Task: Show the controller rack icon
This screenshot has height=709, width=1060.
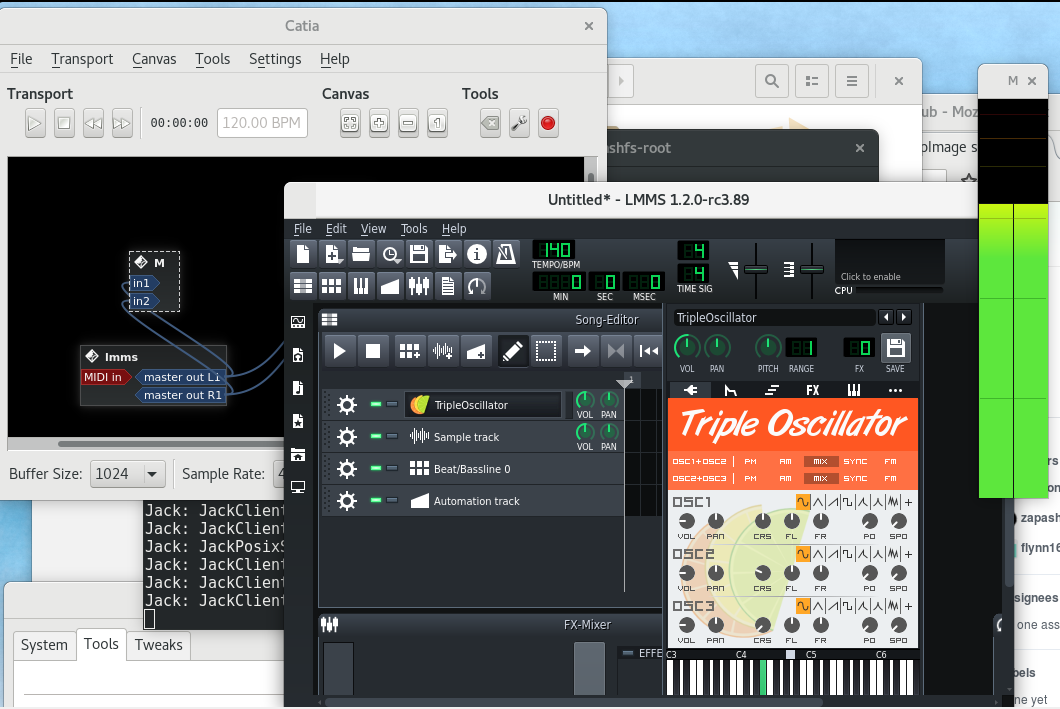Action: [x=477, y=286]
